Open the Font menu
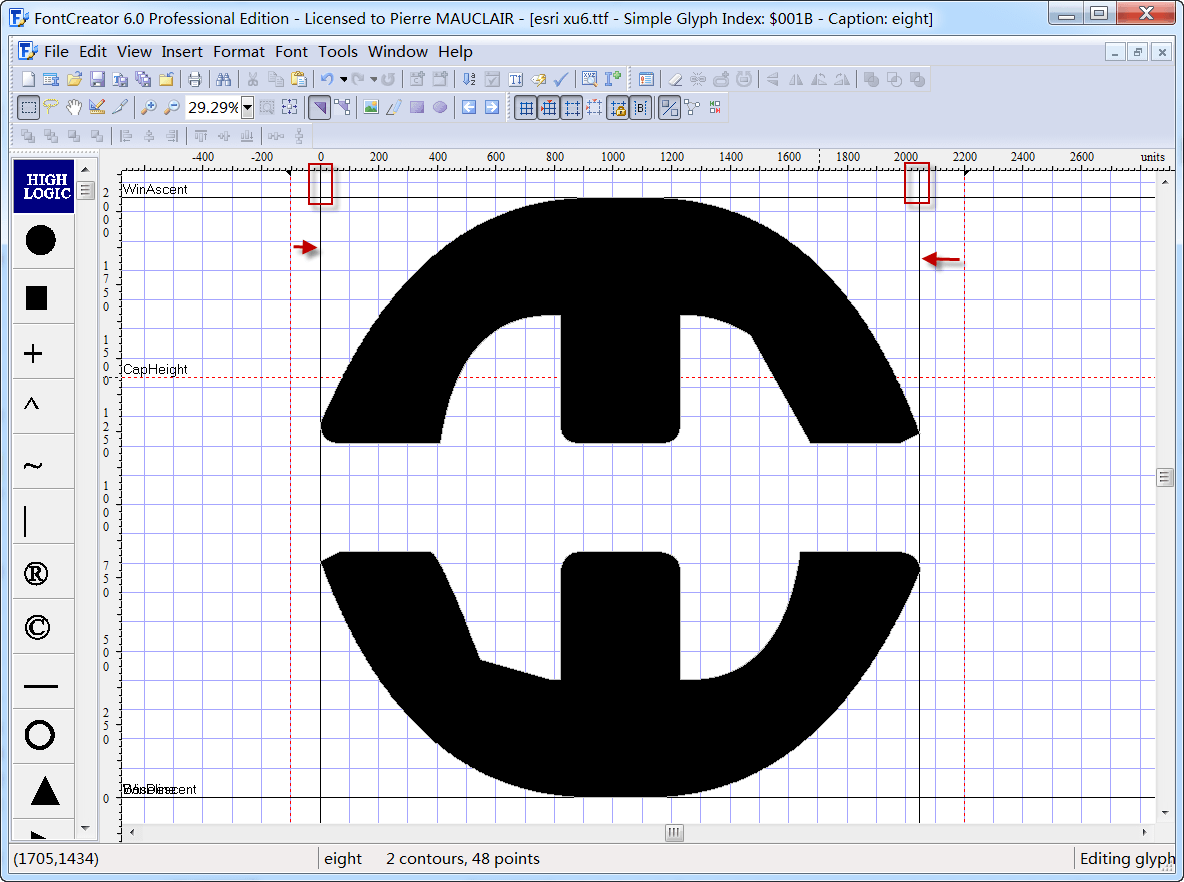This screenshot has width=1184, height=882. click(291, 51)
